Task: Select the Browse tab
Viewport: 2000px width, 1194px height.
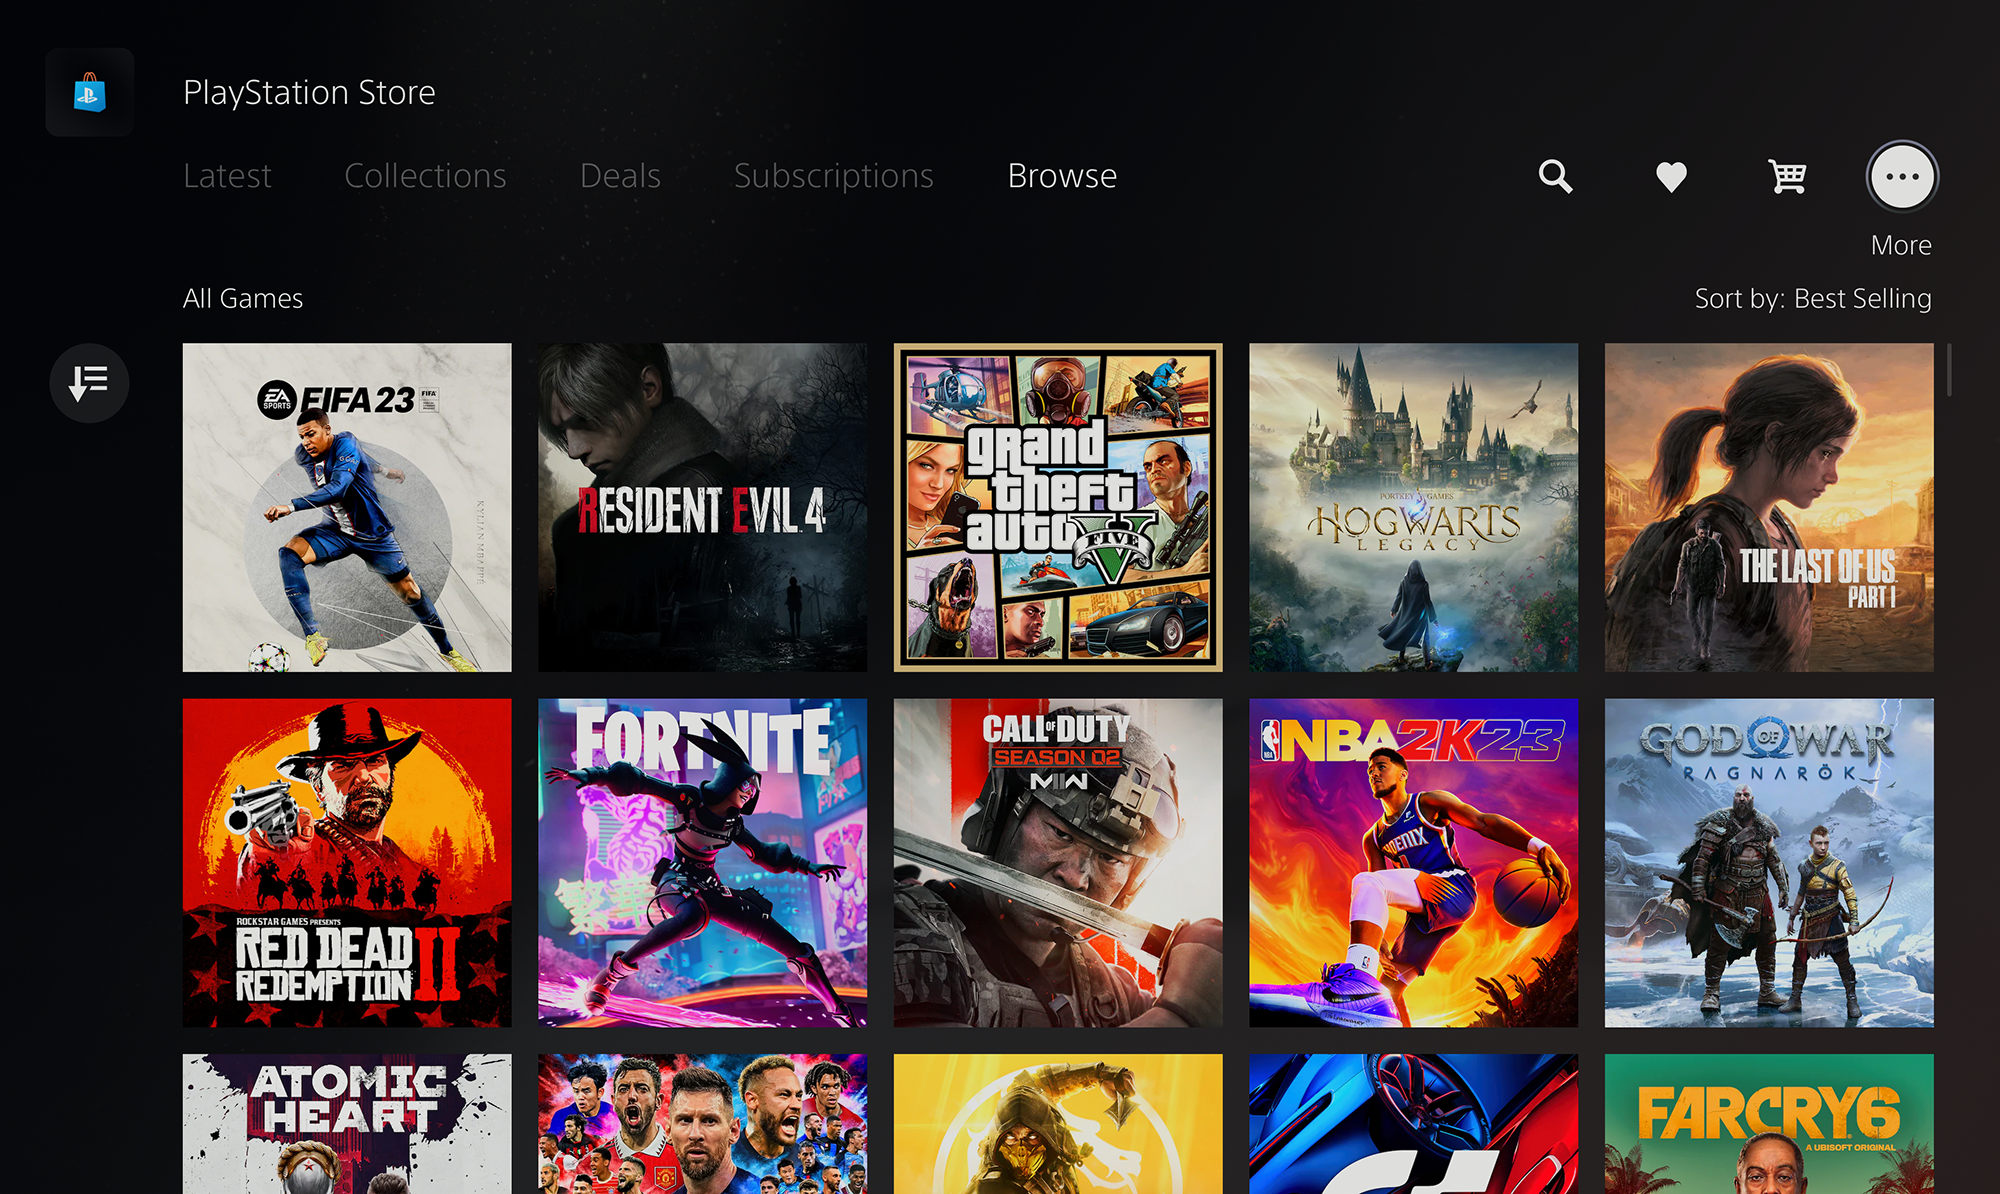Action: (x=1060, y=175)
